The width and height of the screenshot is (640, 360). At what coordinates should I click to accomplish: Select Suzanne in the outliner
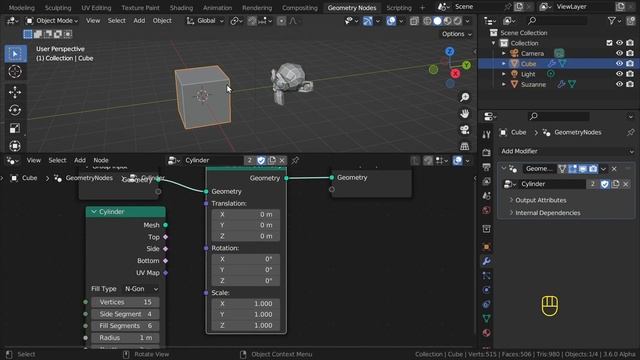pos(533,84)
